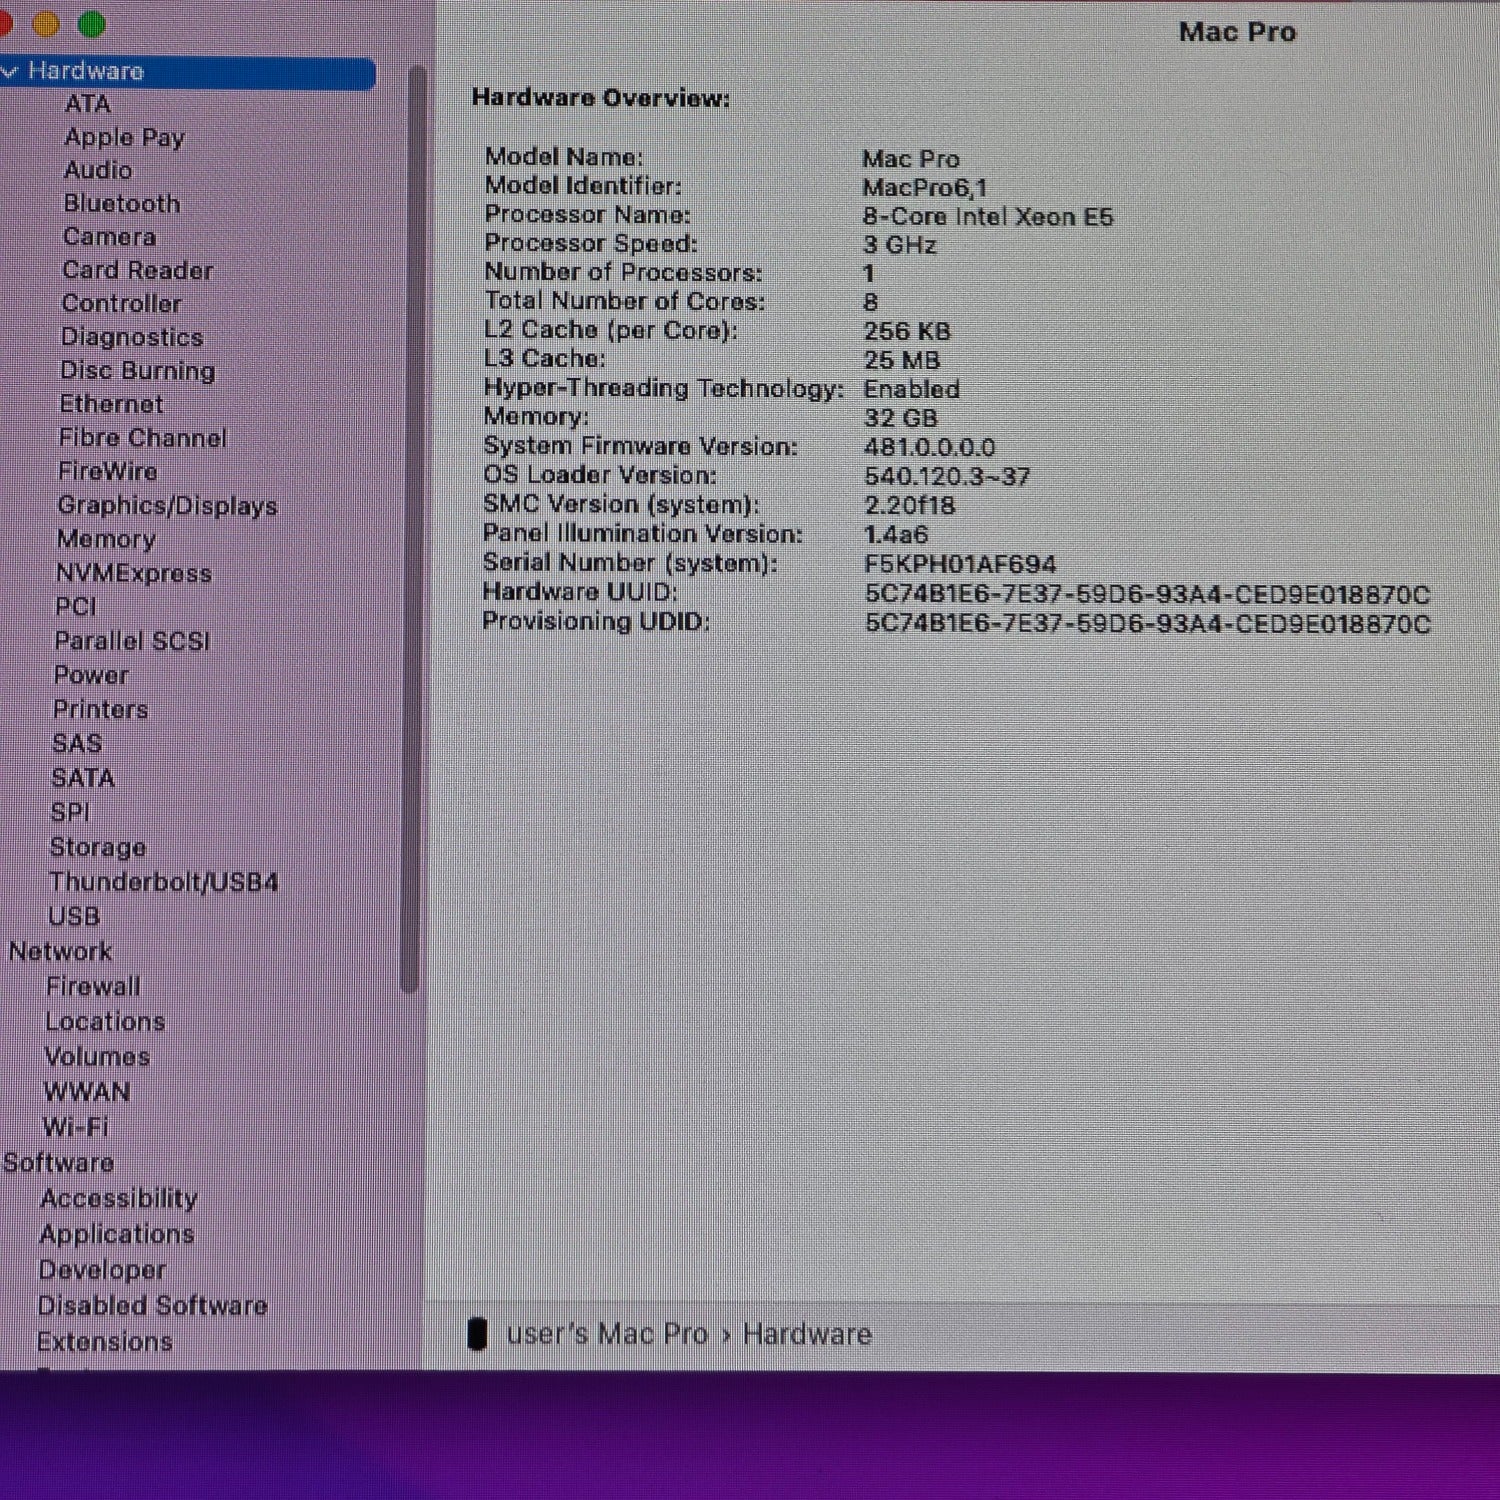Select Disabled Software in the sidebar

point(153,1306)
